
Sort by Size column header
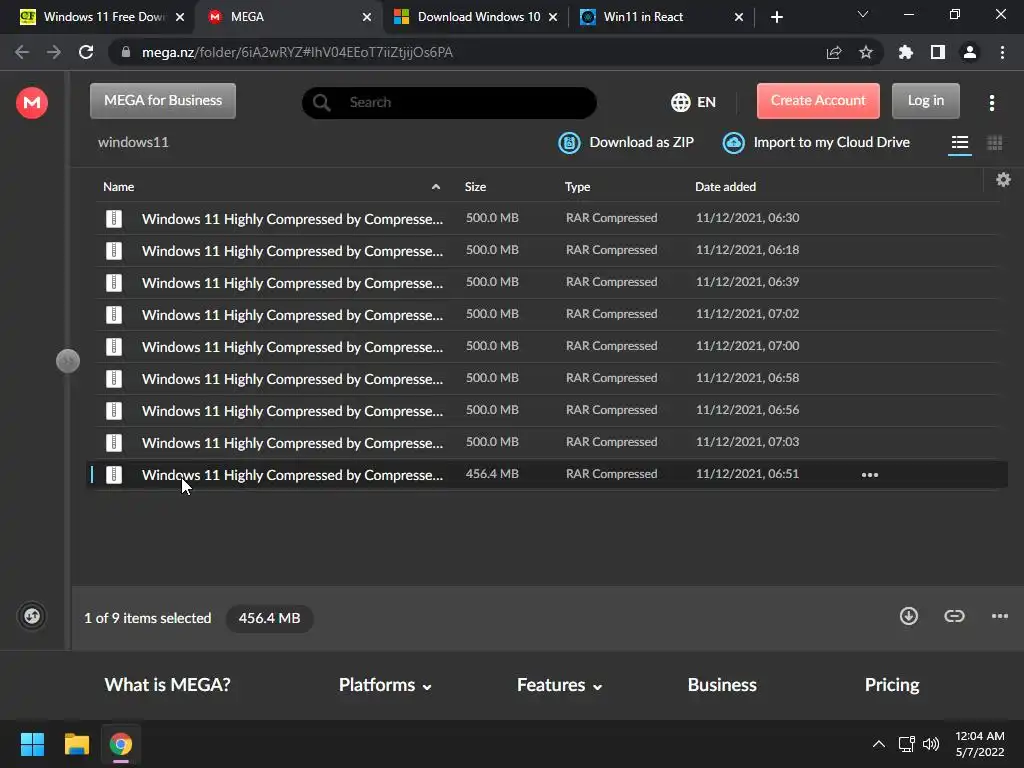point(475,187)
